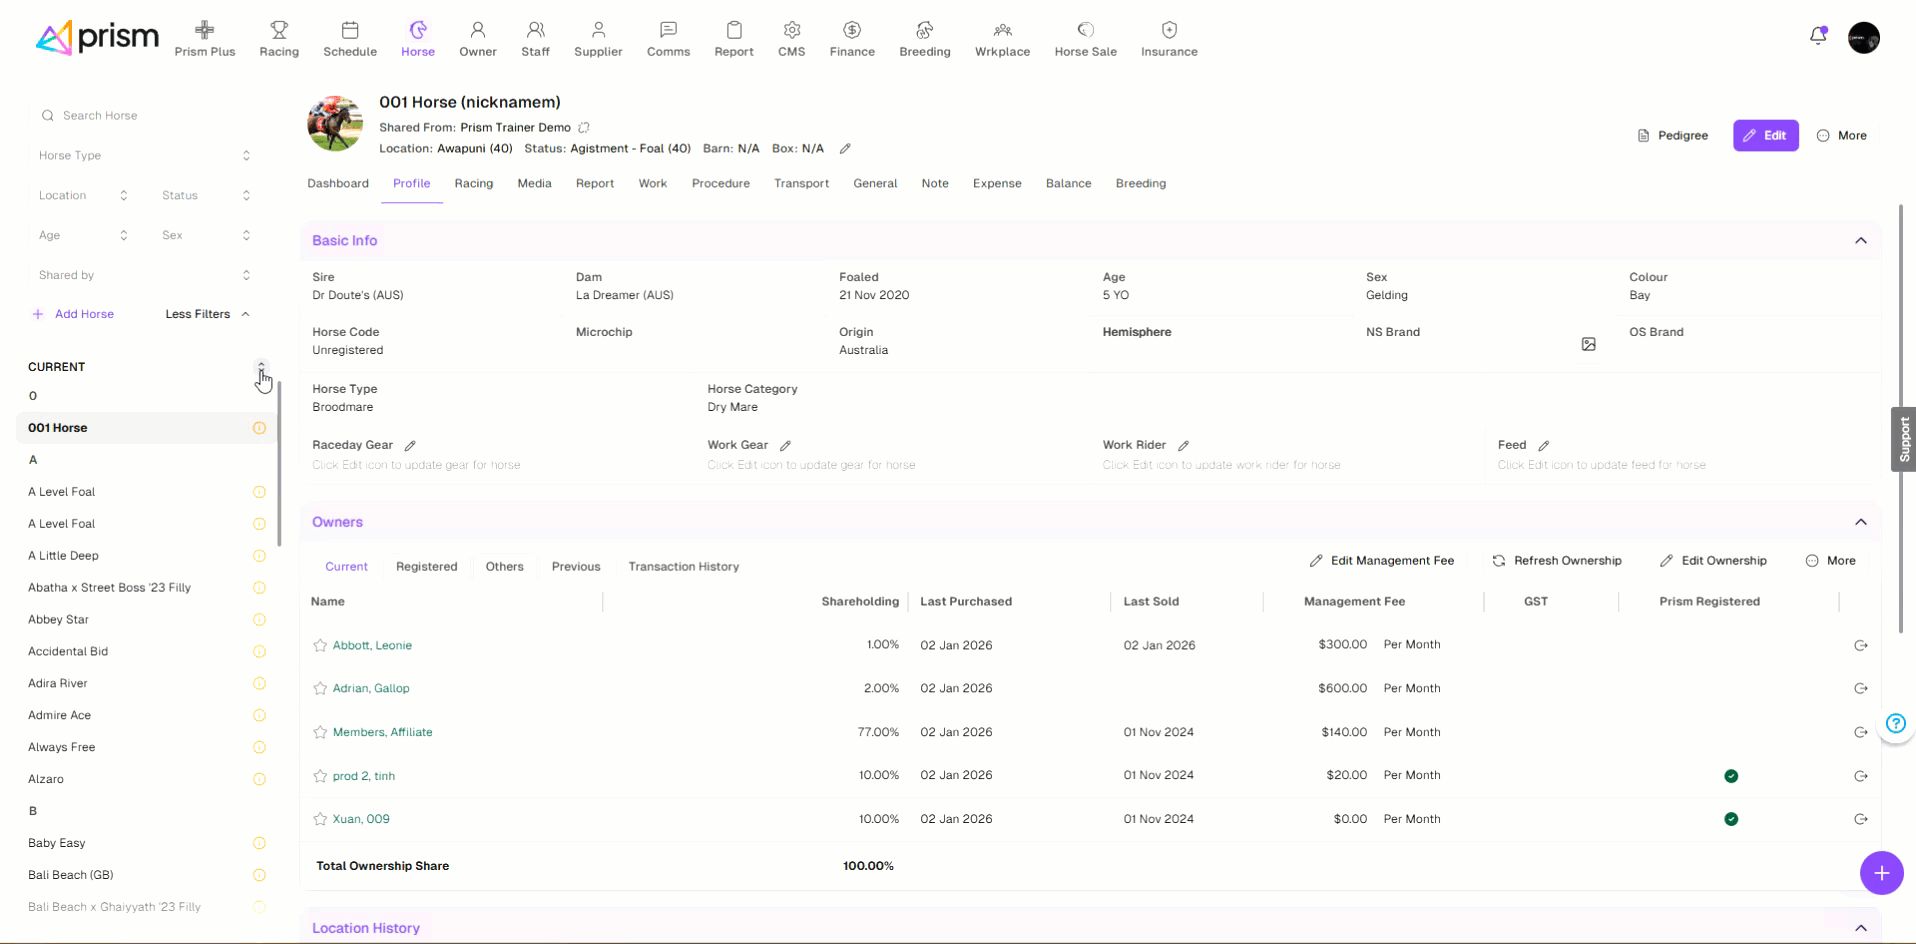Click the NS Brand image icon
This screenshot has height=944, width=1916.
coord(1588,344)
